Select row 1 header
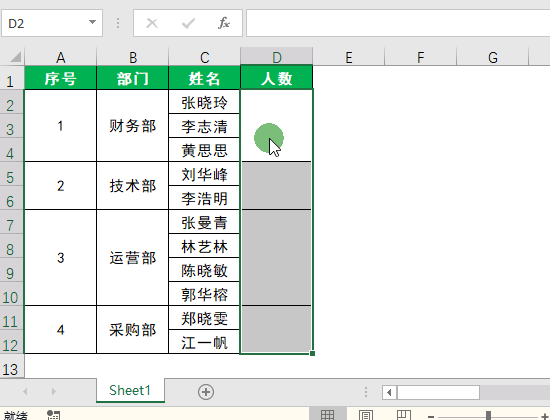The width and height of the screenshot is (550, 420). (x=12, y=78)
